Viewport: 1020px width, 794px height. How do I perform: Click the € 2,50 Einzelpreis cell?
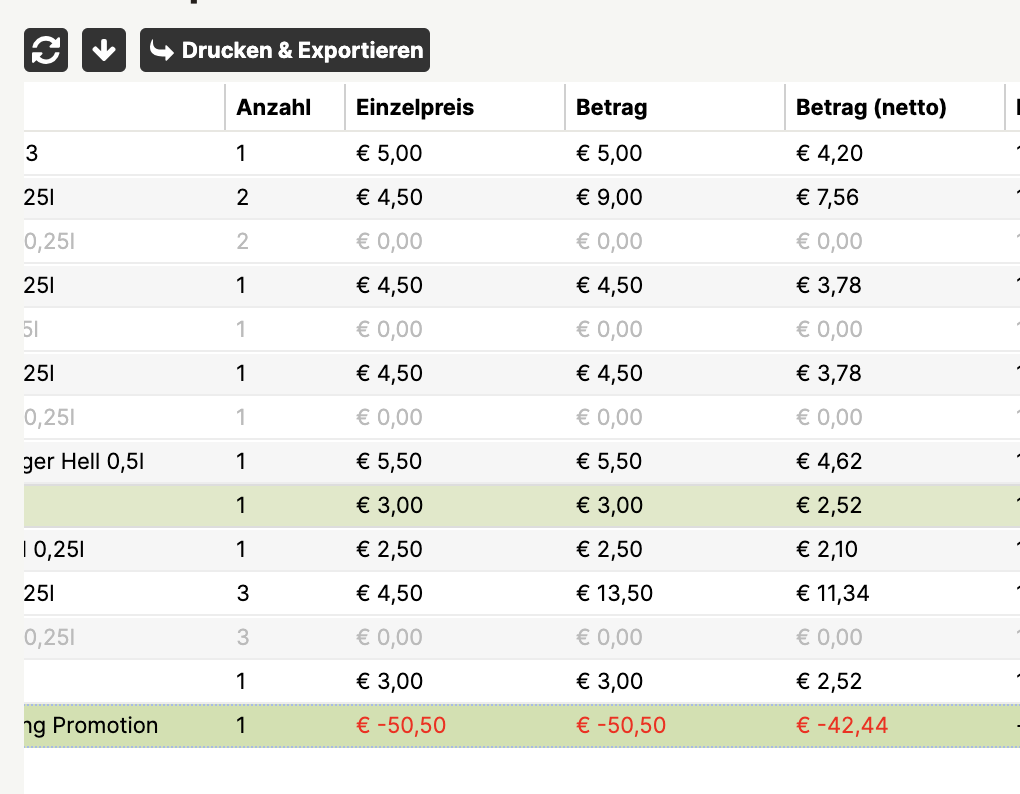point(389,549)
